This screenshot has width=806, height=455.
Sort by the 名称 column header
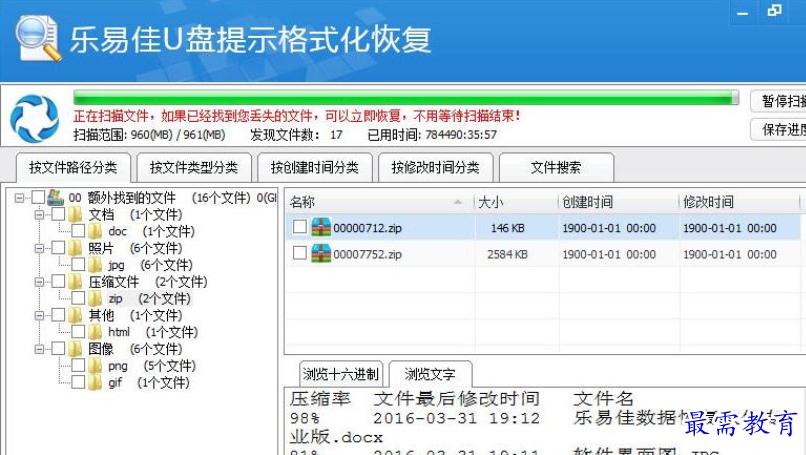(379, 202)
